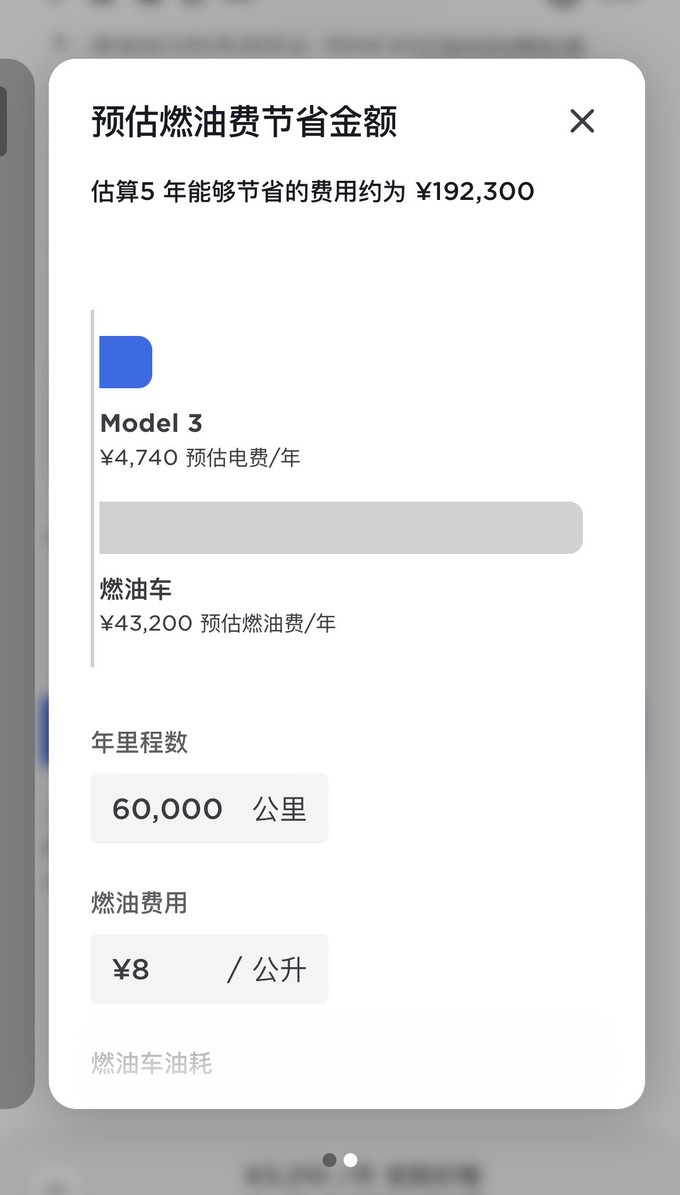Viewport: 680px width, 1195px height.
Task: Switch to the previous savings page dot
Action: [x=330, y=1160]
